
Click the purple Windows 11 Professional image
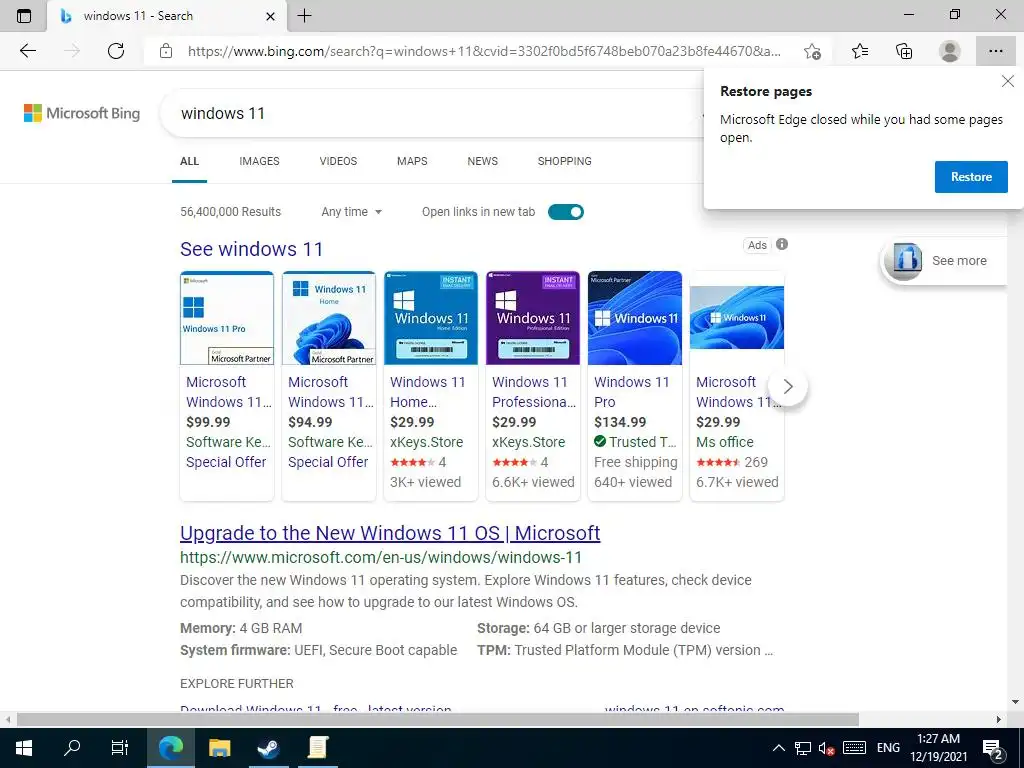pyautogui.click(x=533, y=318)
